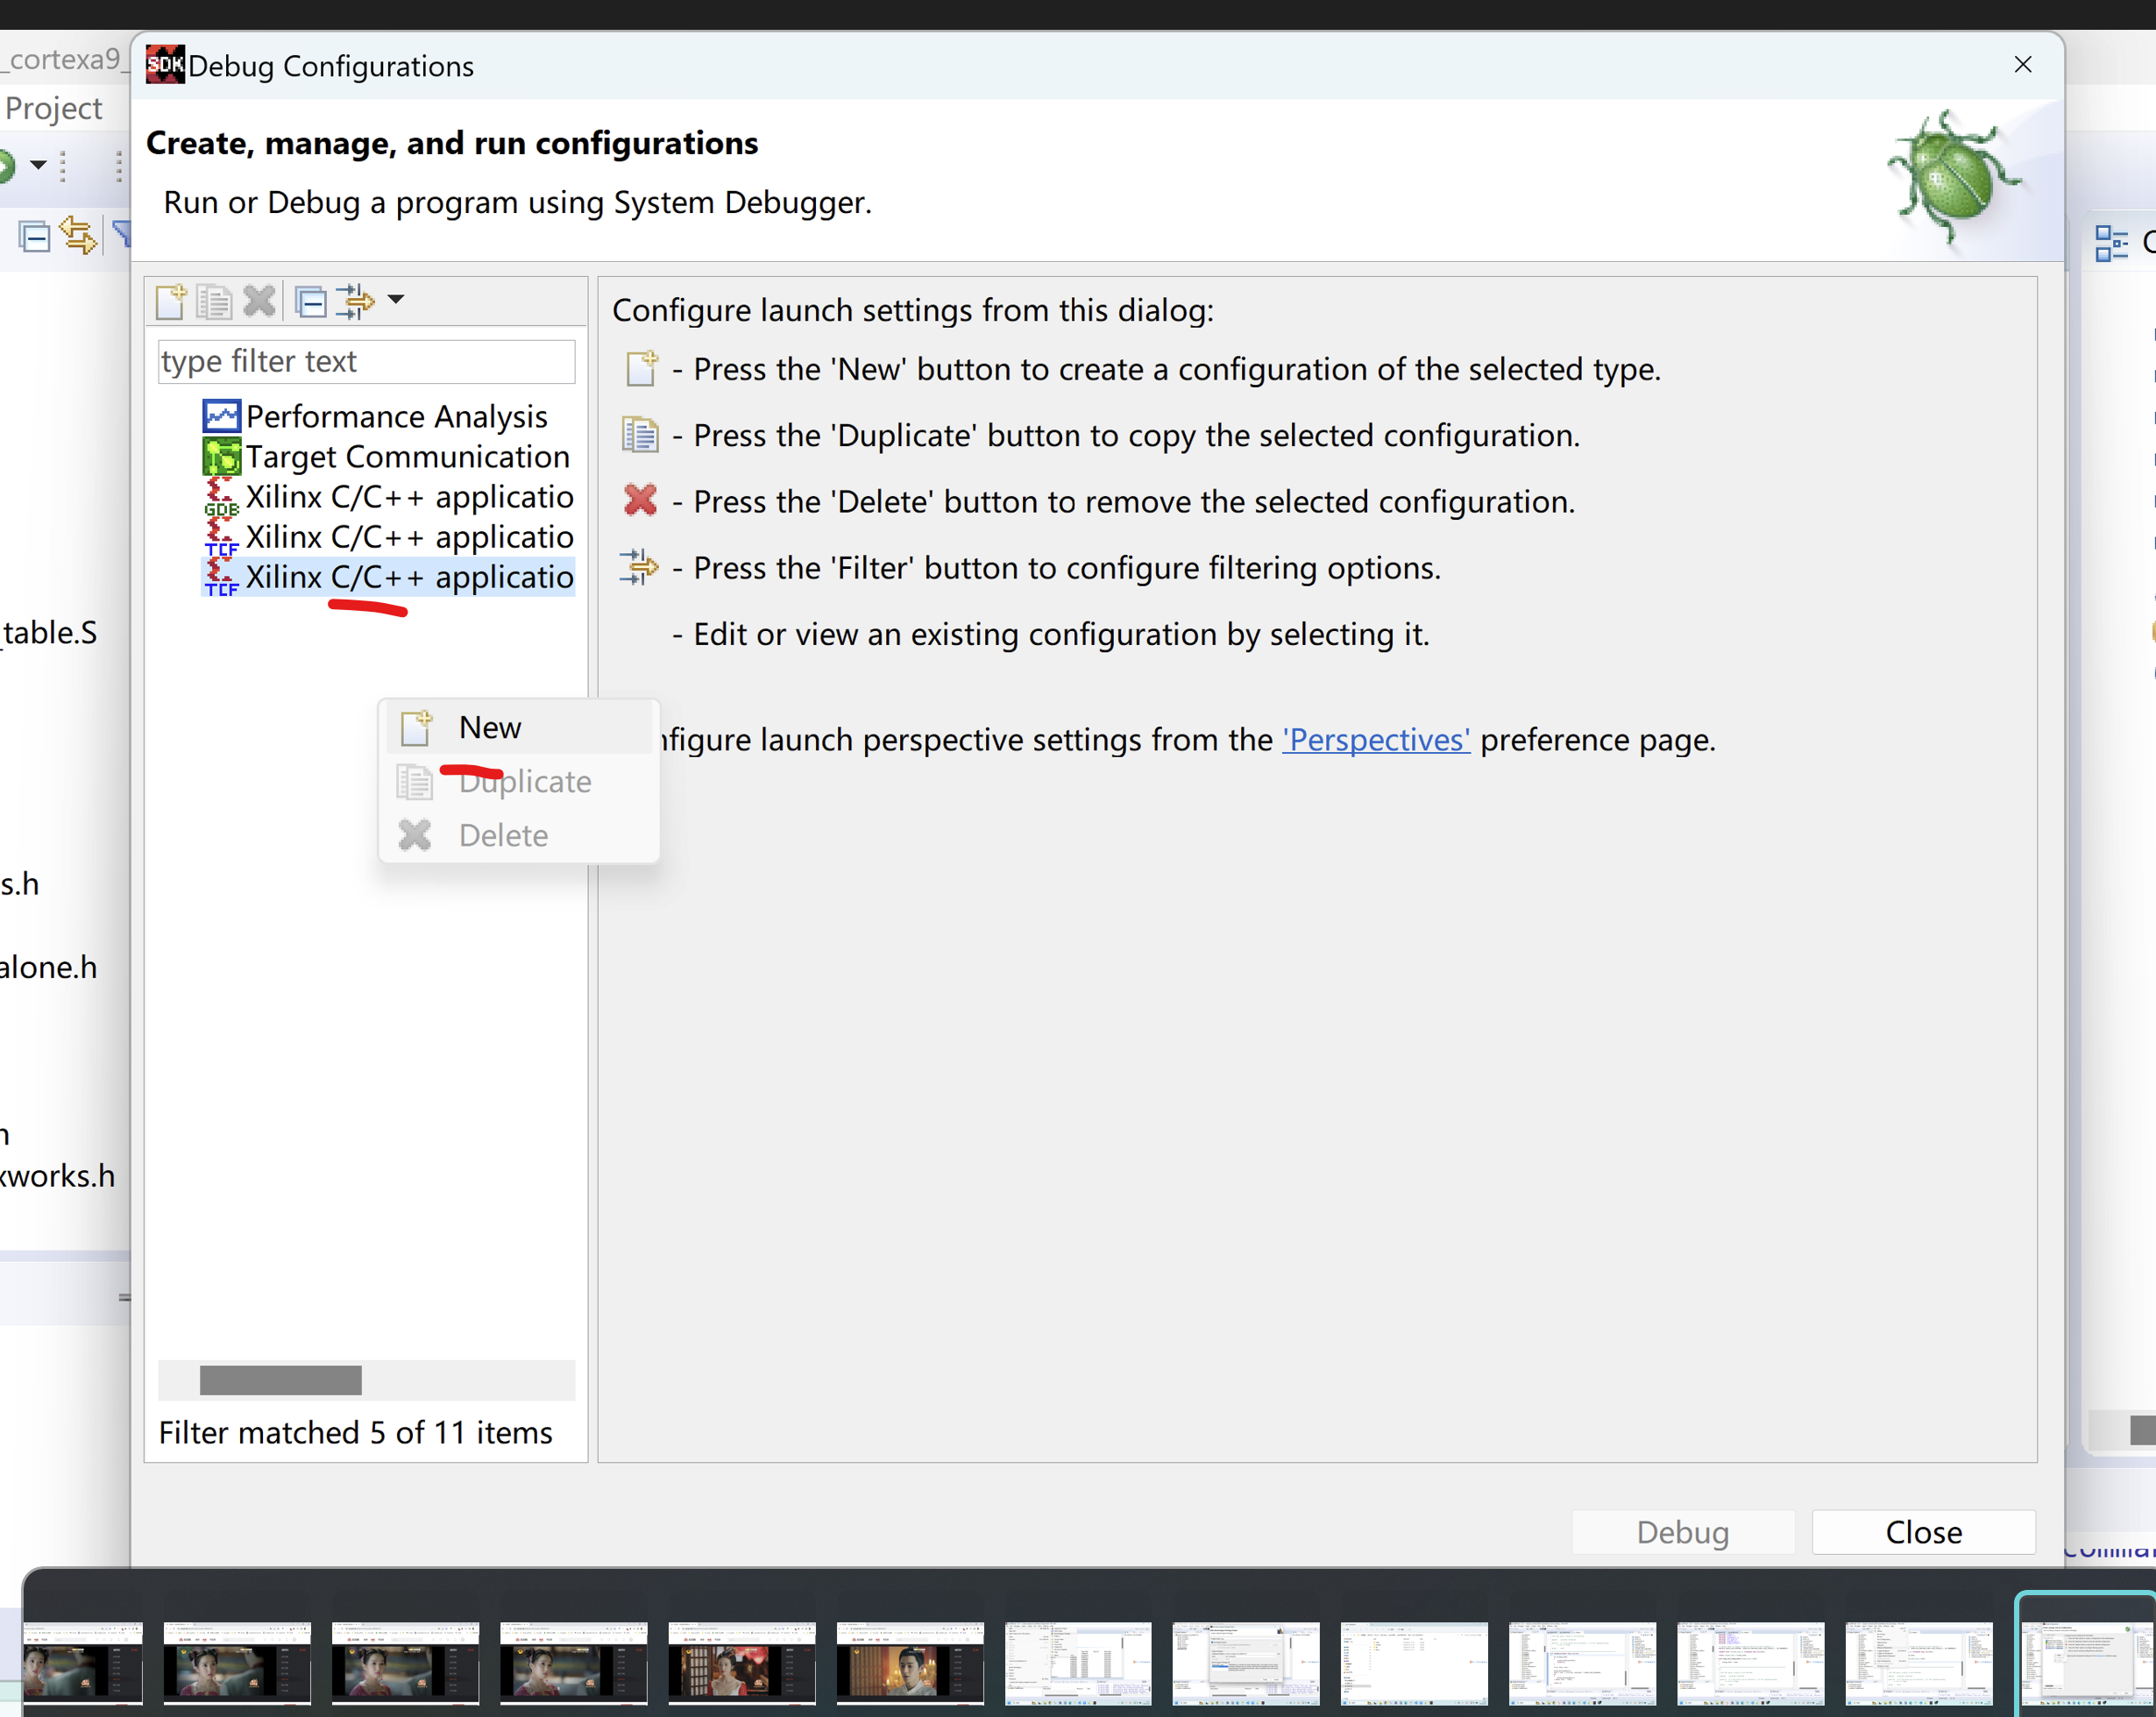
Task: Open the 'Perspectives' preference link
Action: (x=1376, y=740)
